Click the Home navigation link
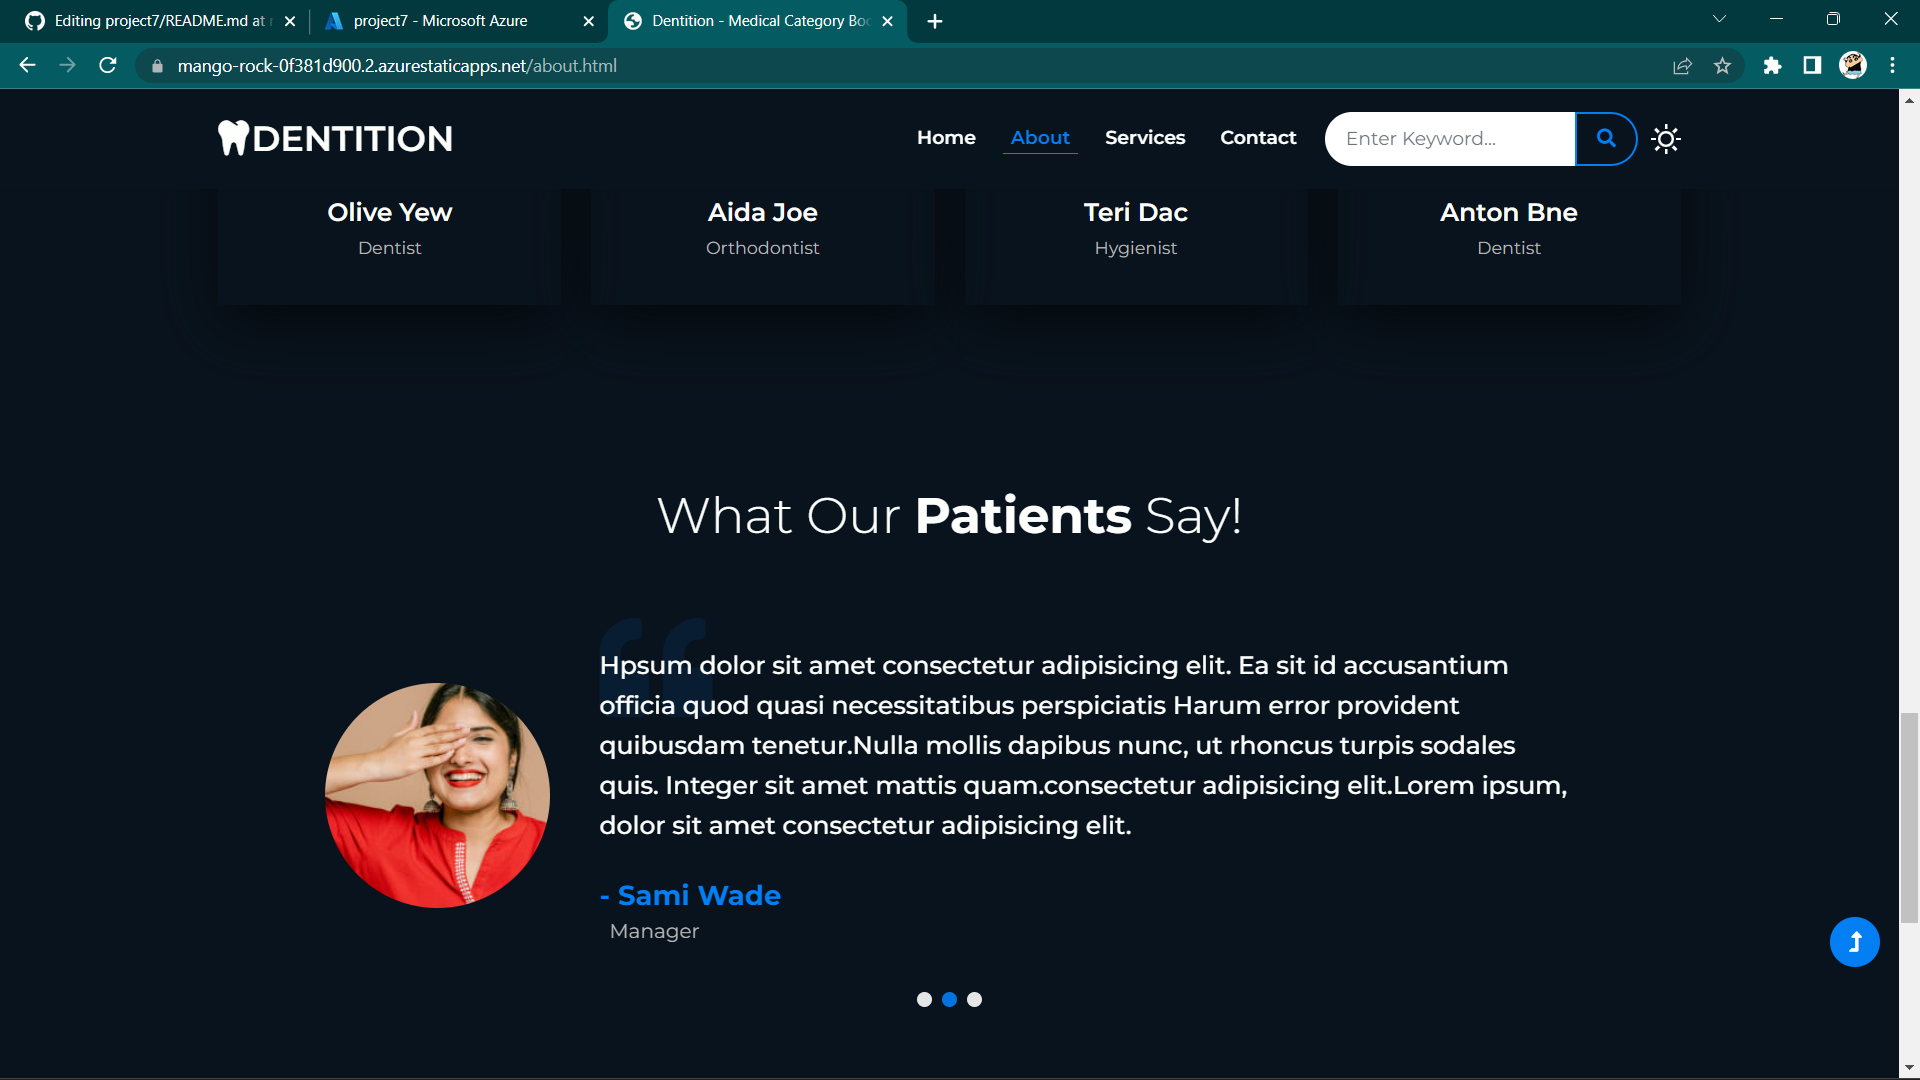Screen dimensions: 1920x1080 click(x=946, y=138)
